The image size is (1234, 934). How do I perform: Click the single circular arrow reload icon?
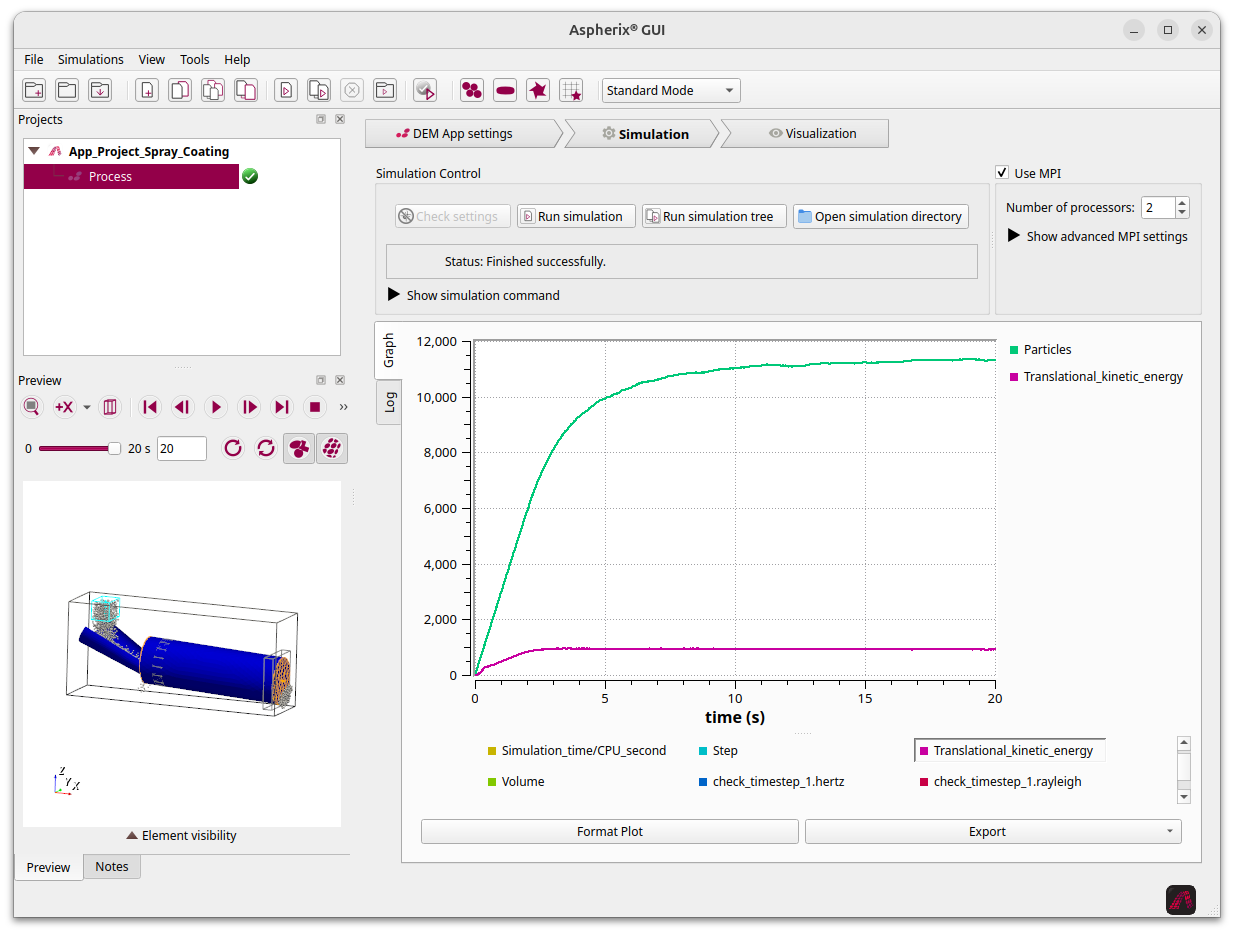(x=233, y=448)
